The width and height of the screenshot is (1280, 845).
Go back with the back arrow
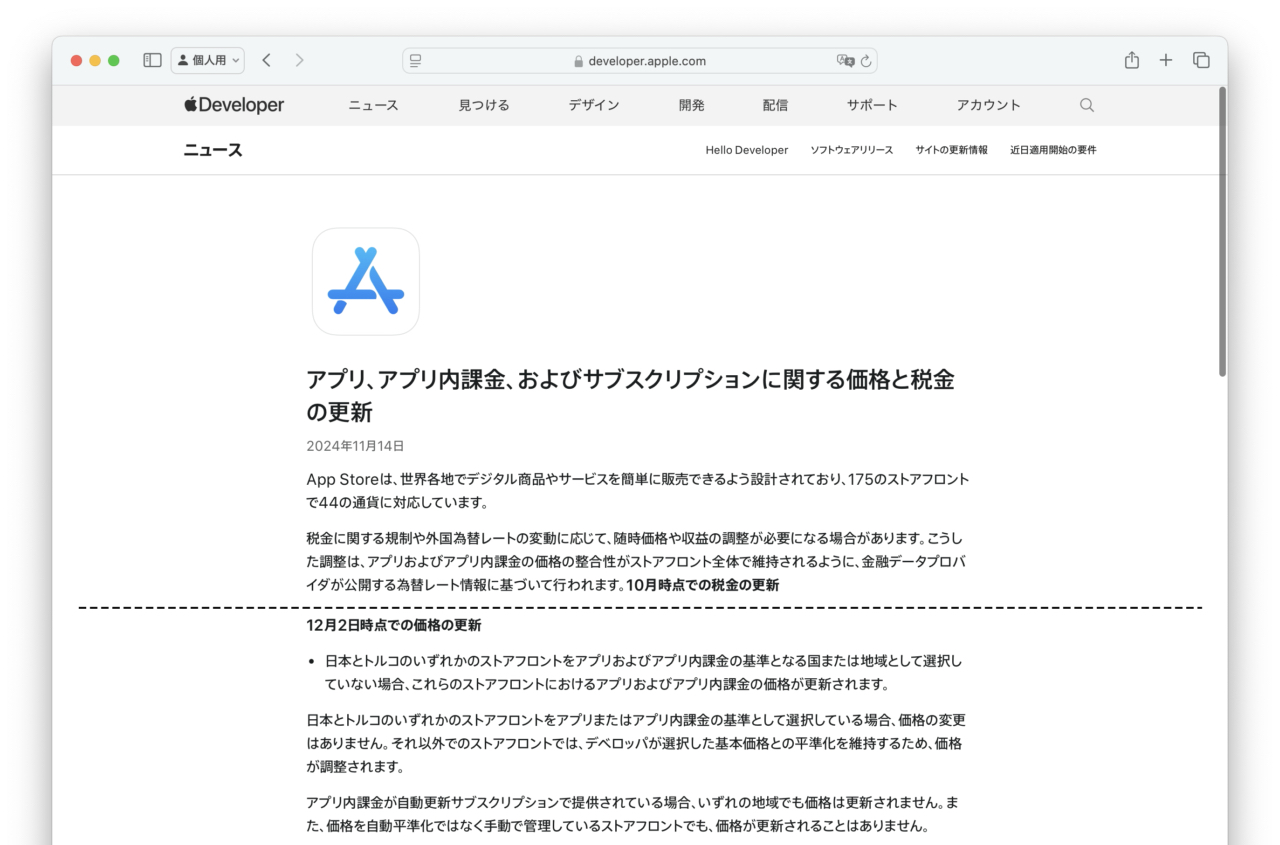coord(266,60)
